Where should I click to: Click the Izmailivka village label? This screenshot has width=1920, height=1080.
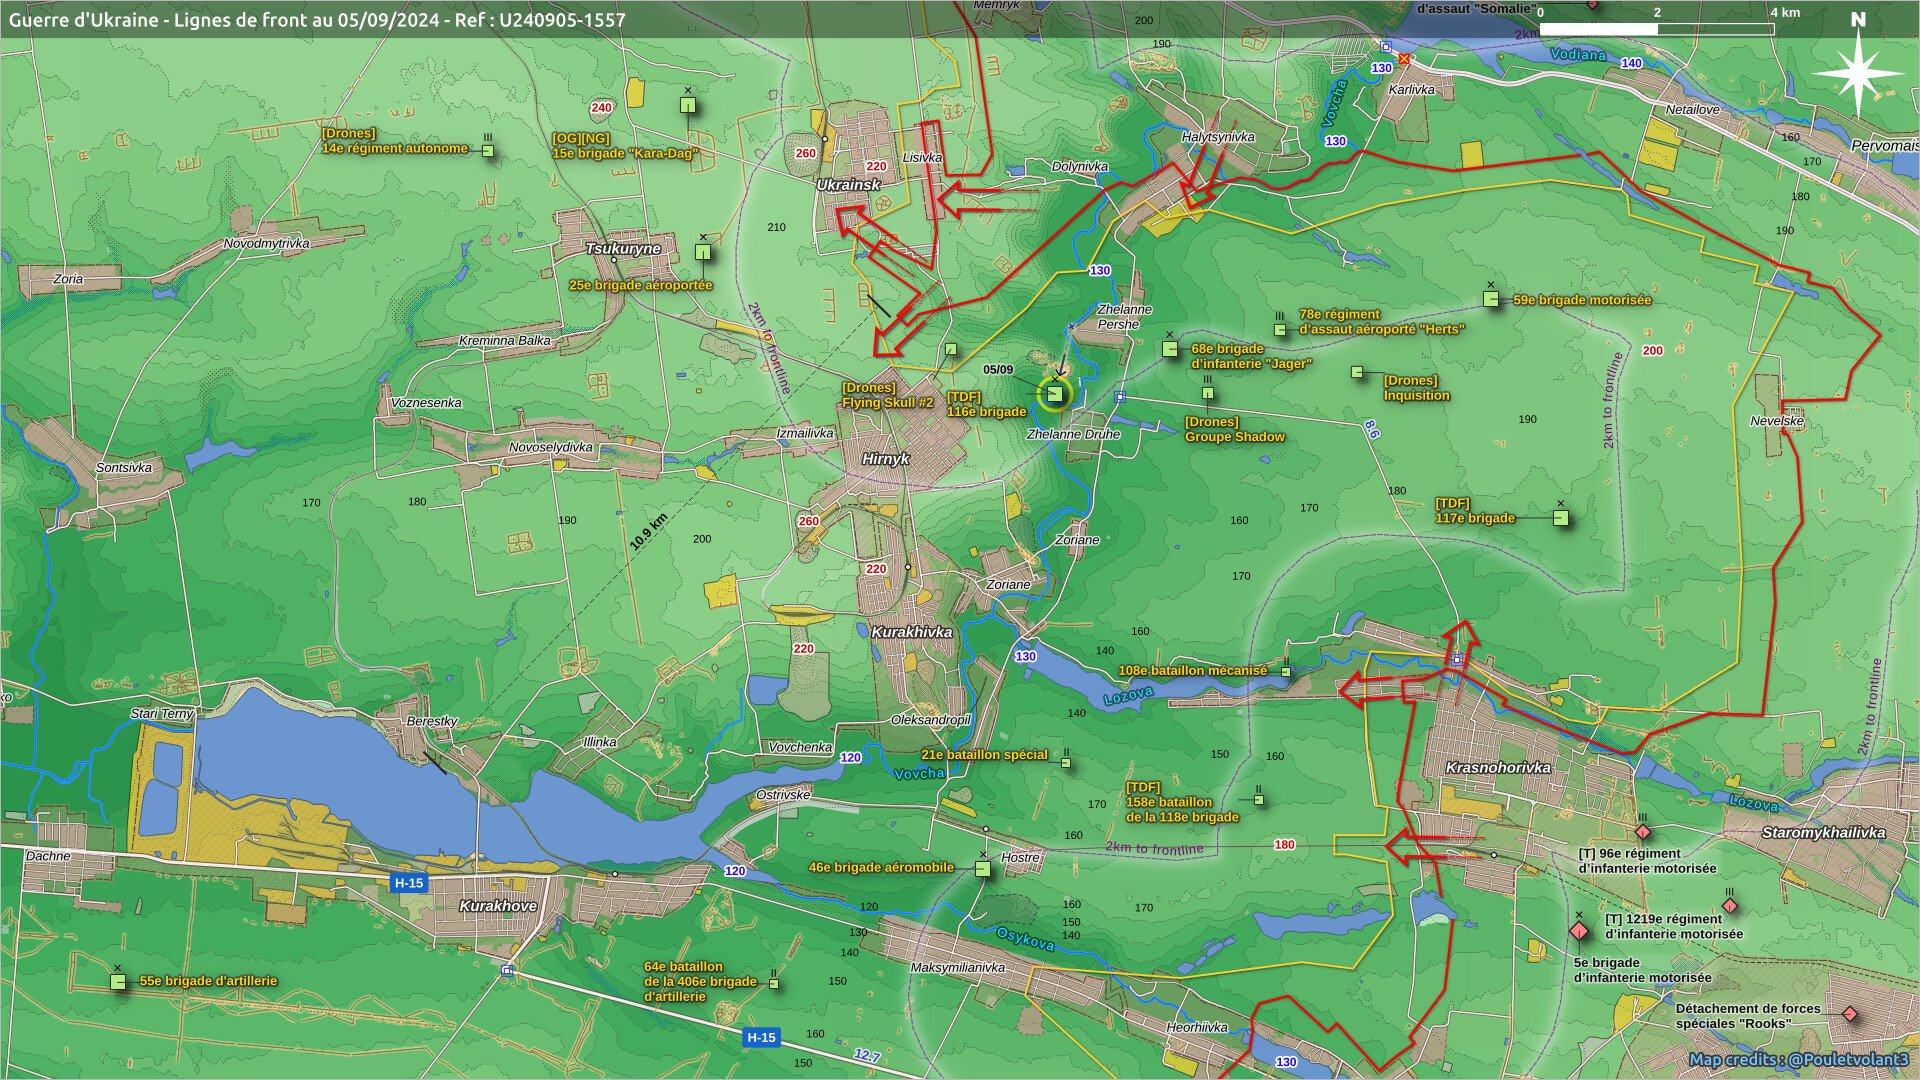805,433
